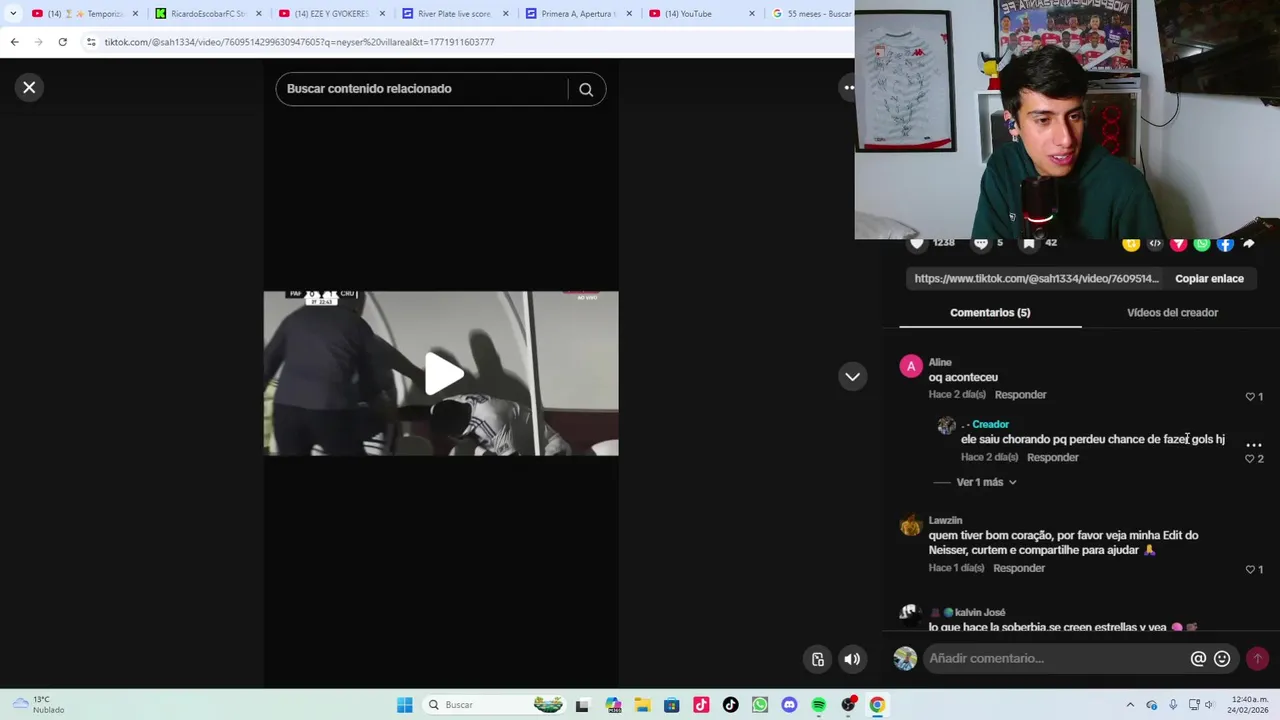This screenshot has height=720, width=1280.
Task: Open Task View on the taskbar
Action: click(582, 705)
